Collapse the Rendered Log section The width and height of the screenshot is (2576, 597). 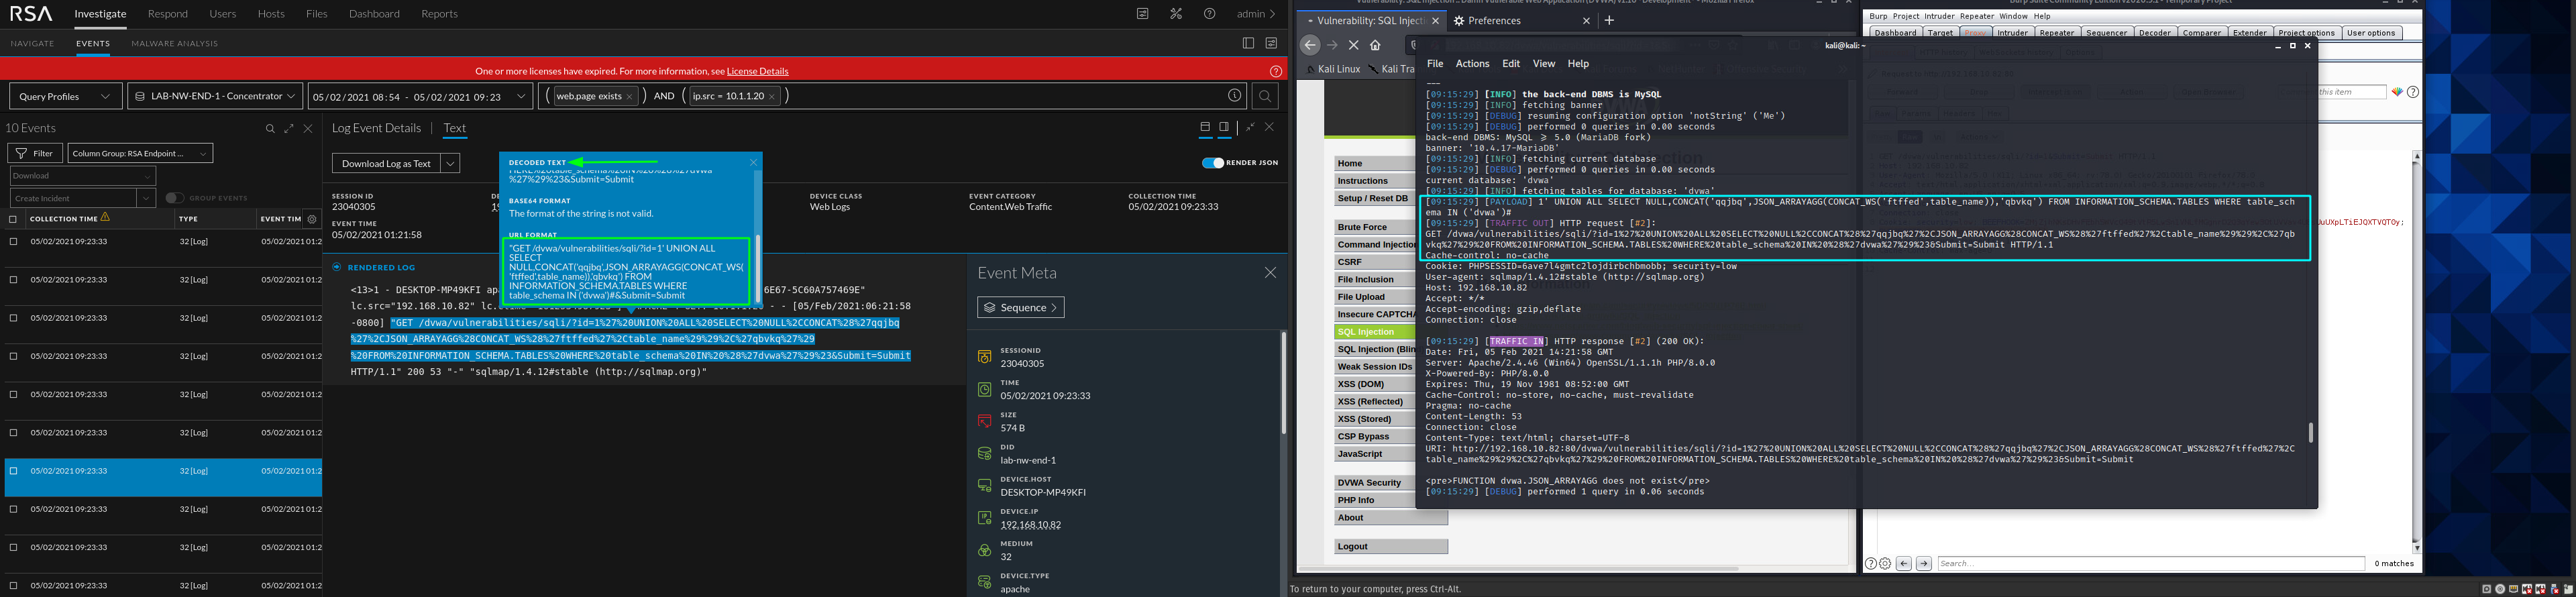pos(337,267)
